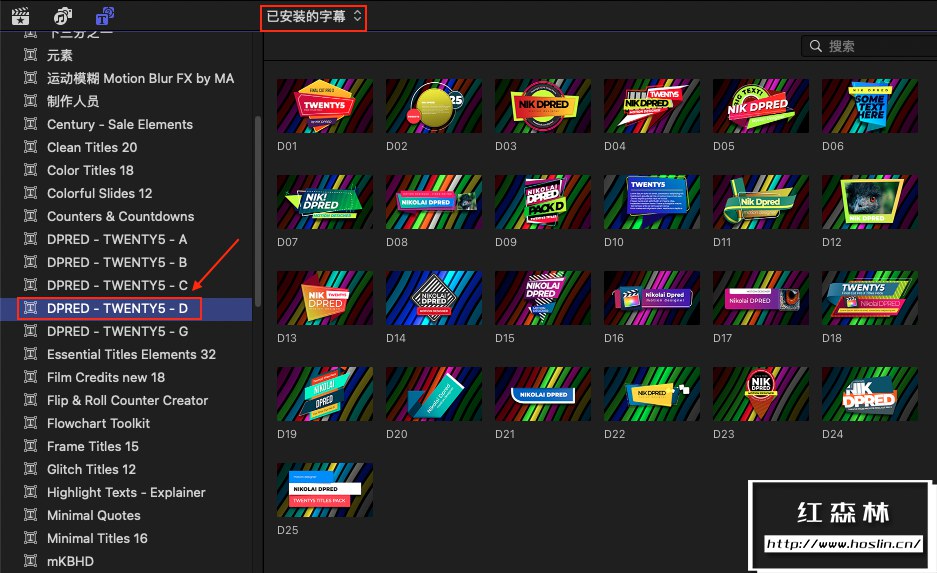Select the D01 title thumbnail

click(x=325, y=106)
